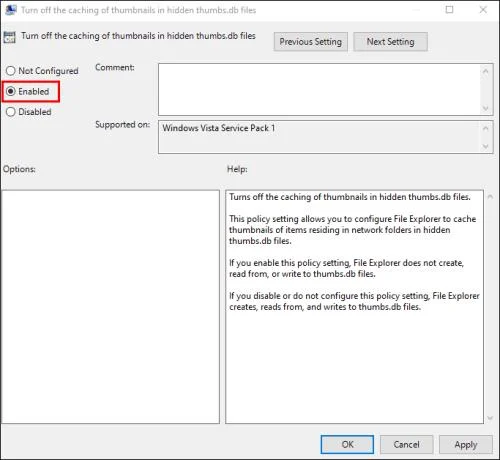Confirm with the OK button

[x=347, y=444]
